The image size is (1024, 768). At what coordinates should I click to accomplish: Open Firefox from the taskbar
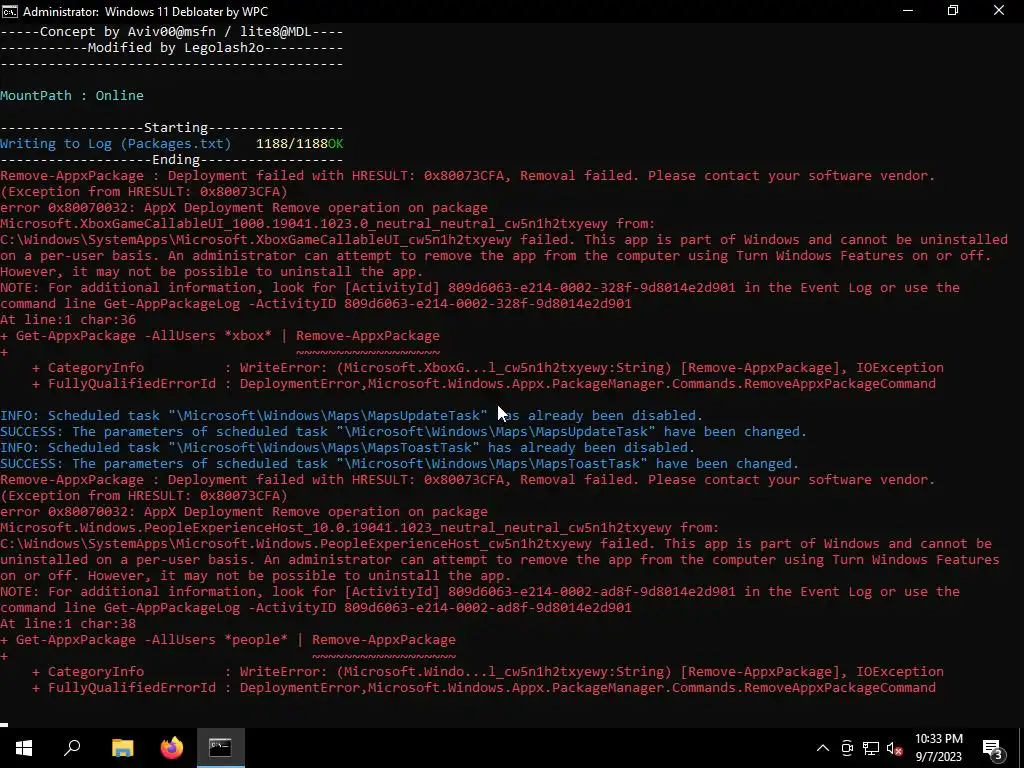pos(172,748)
